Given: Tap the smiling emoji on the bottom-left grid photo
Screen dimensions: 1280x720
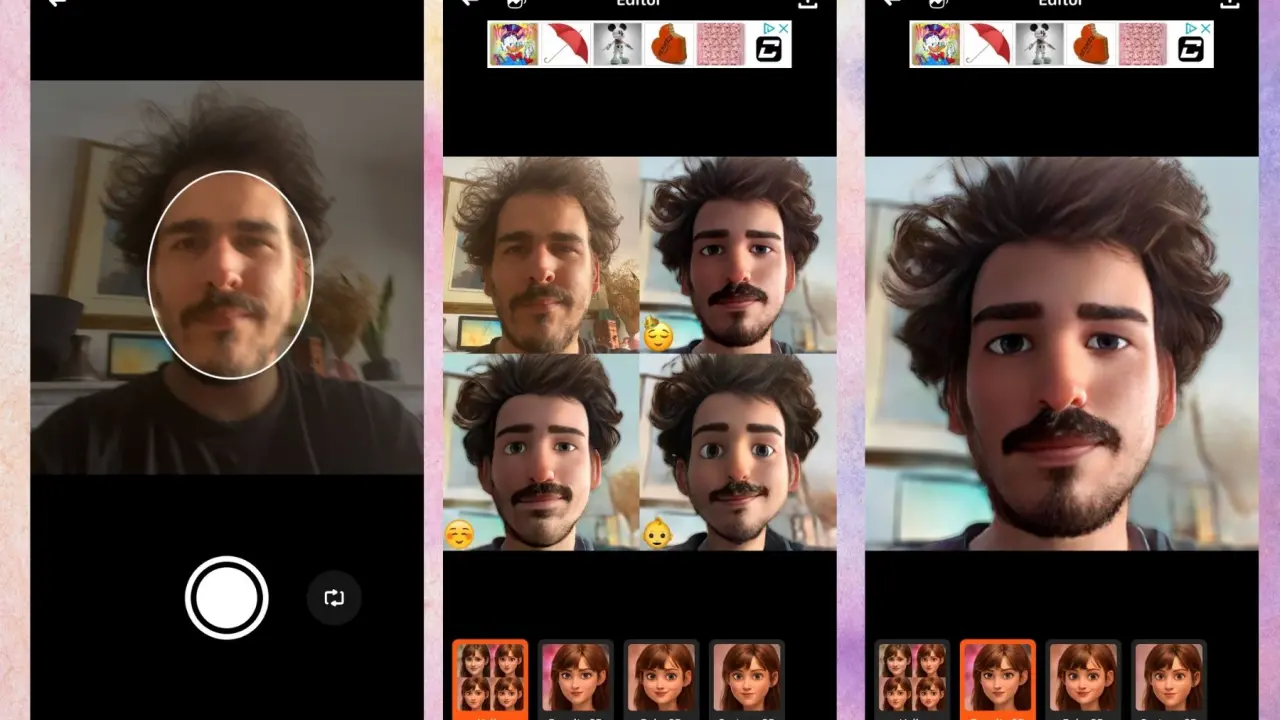Looking at the screenshot, I should point(459,534).
